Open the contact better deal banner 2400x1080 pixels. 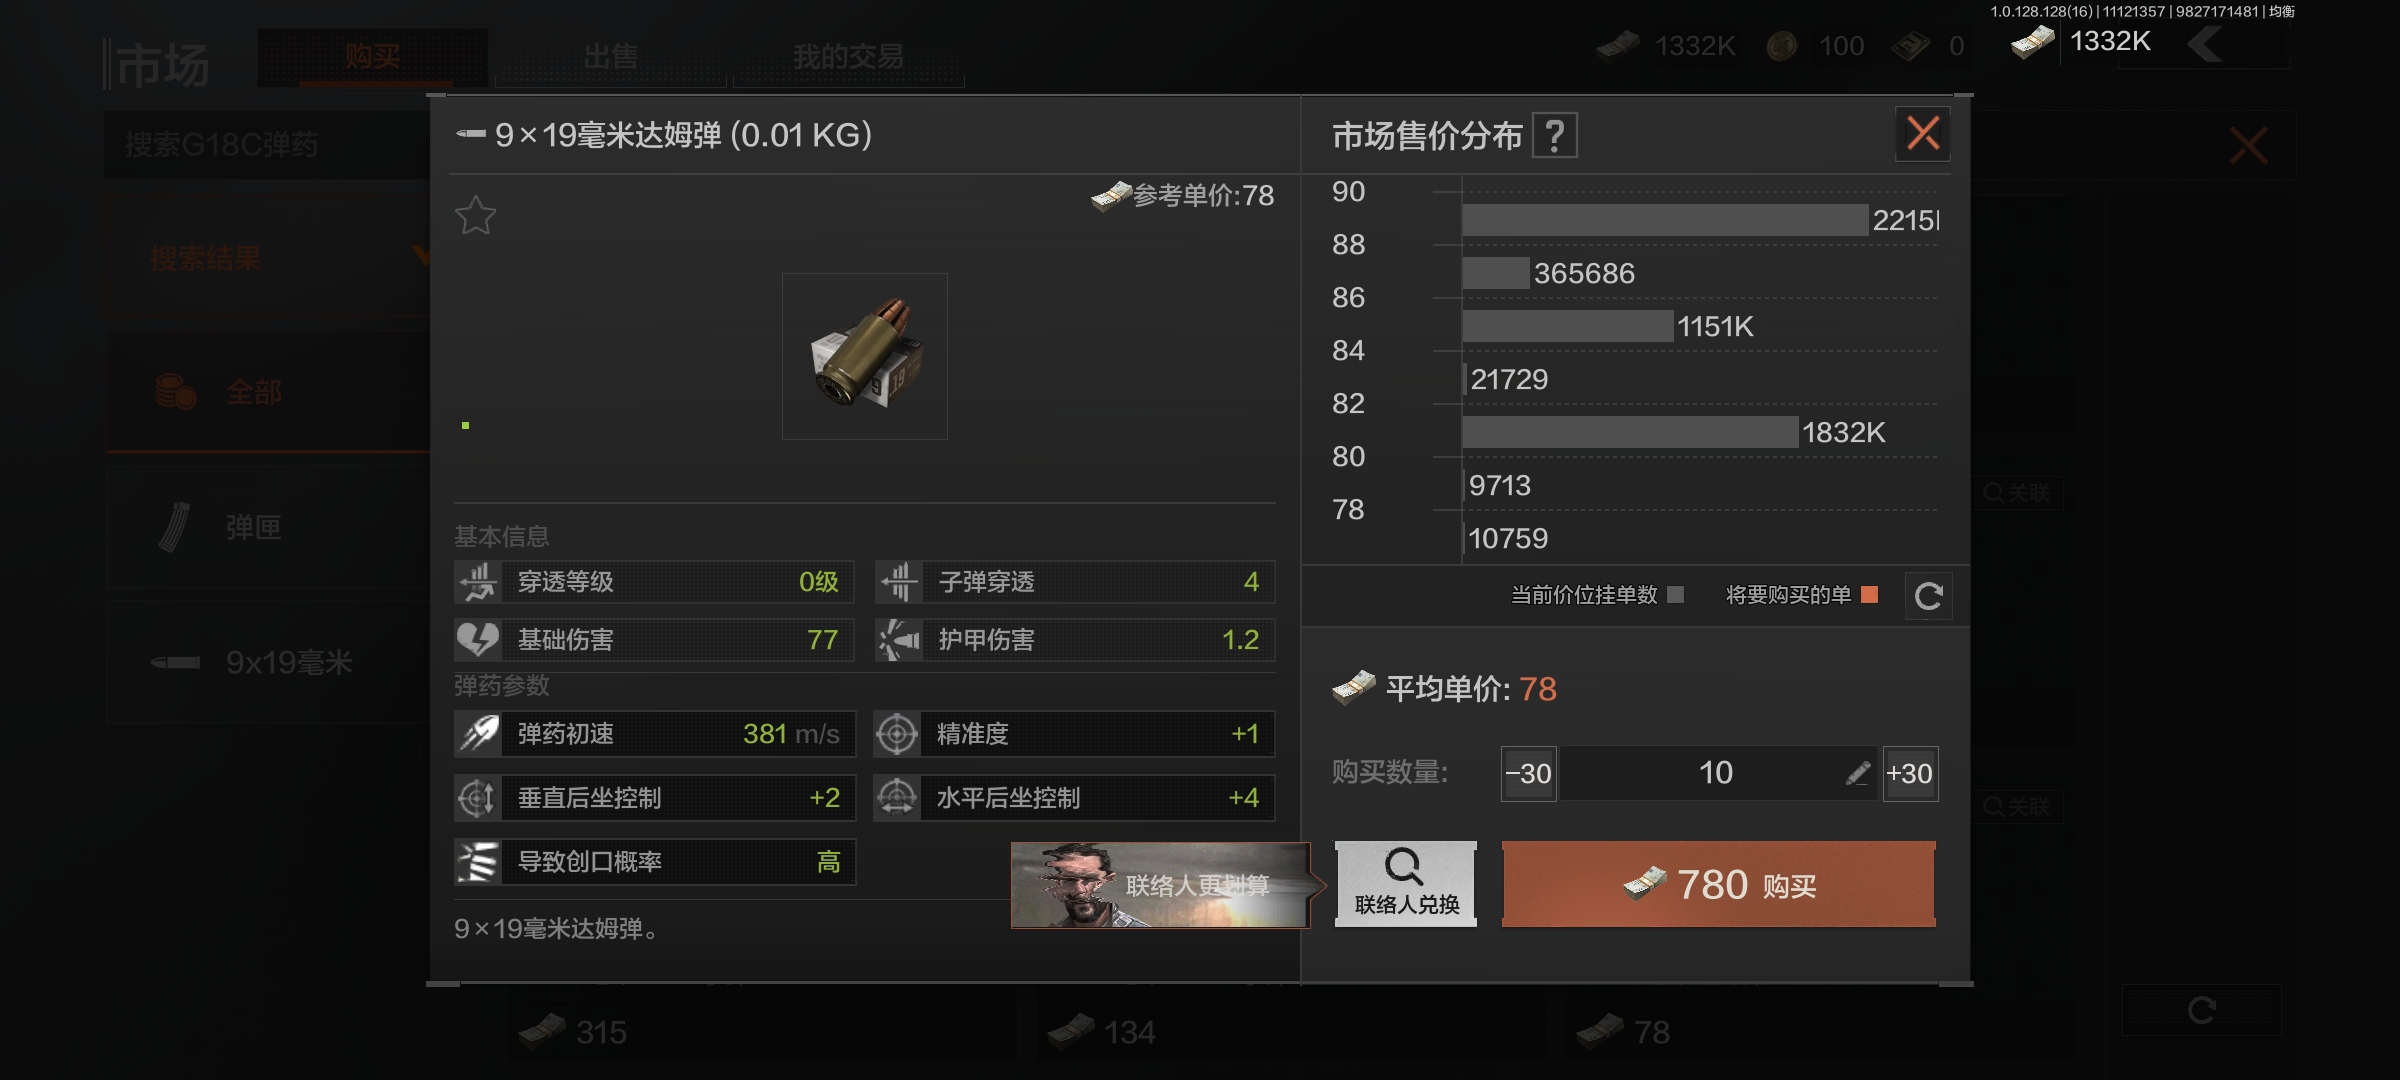[x=1161, y=885]
